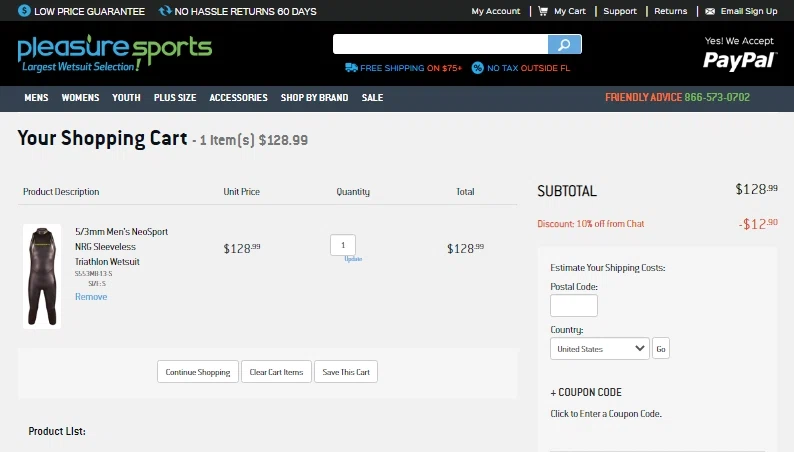Click the quantity input box
794x452 pixels.
click(343, 245)
